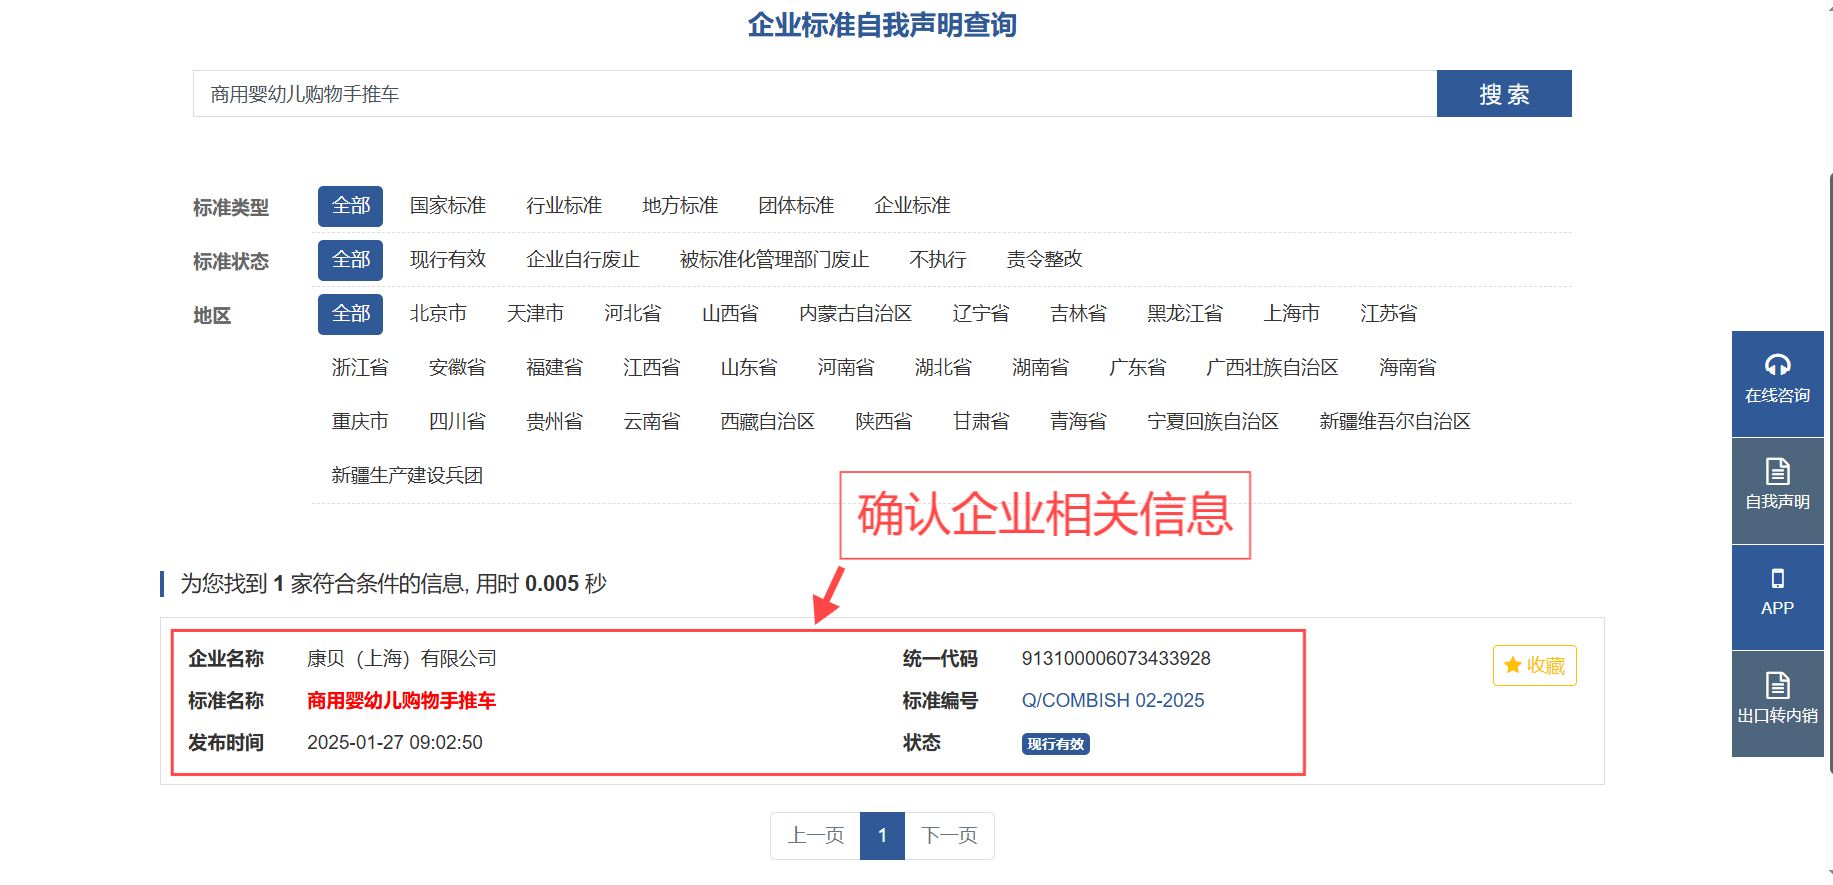Choose 企业自行废止 status filter
Viewport: 1833px width, 885px height.
(582, 260)
